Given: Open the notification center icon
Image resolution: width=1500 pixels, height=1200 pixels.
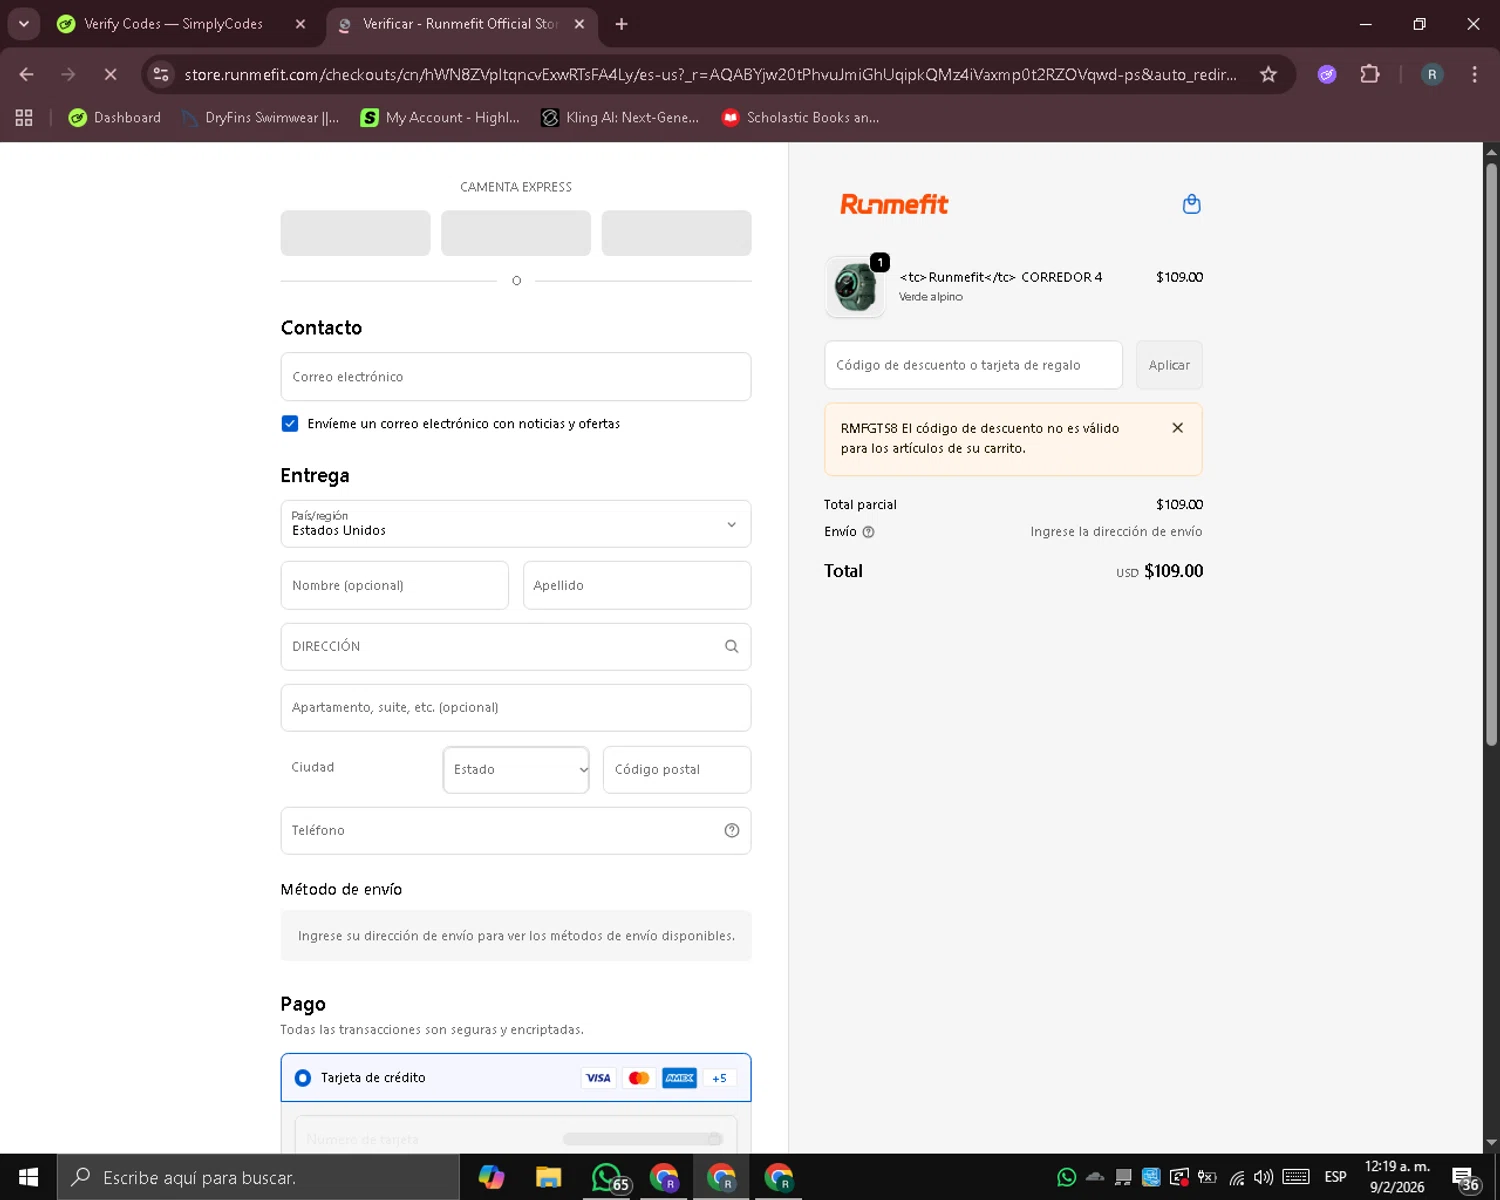Looking at the screenshot, I should tap(1463, 1178).
